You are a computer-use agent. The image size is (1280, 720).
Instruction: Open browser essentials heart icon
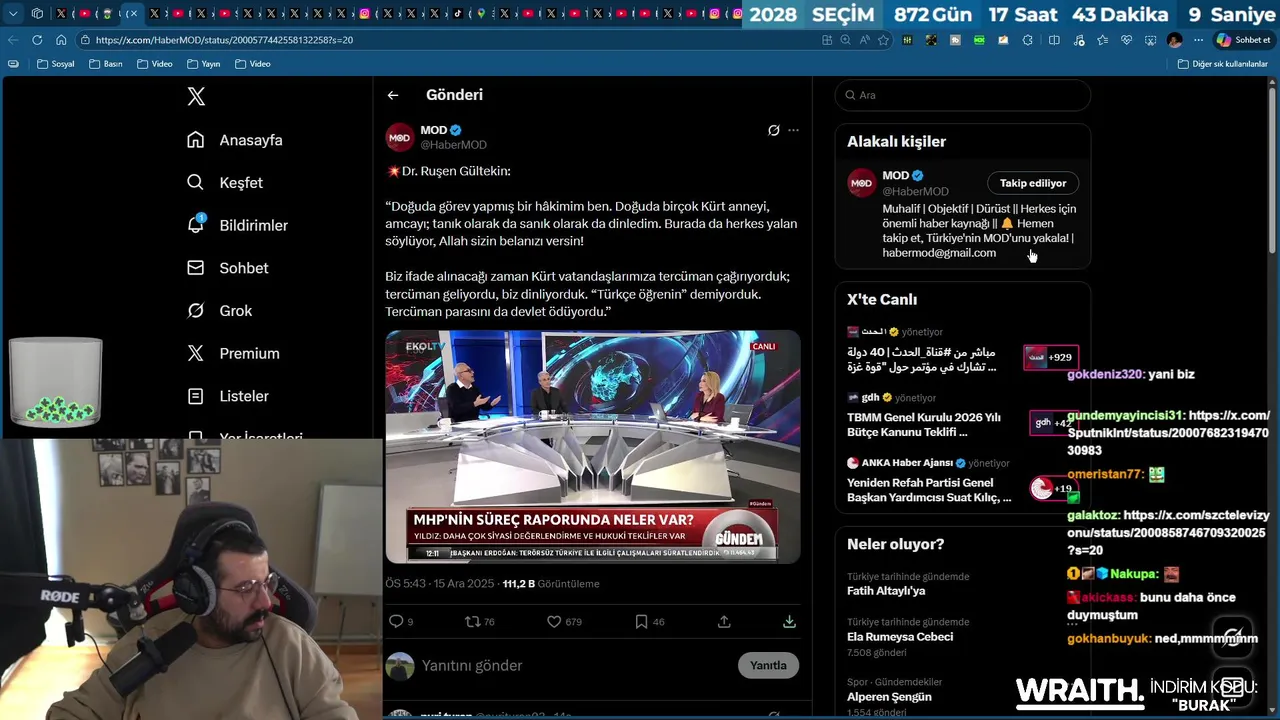pos(1127,40)
